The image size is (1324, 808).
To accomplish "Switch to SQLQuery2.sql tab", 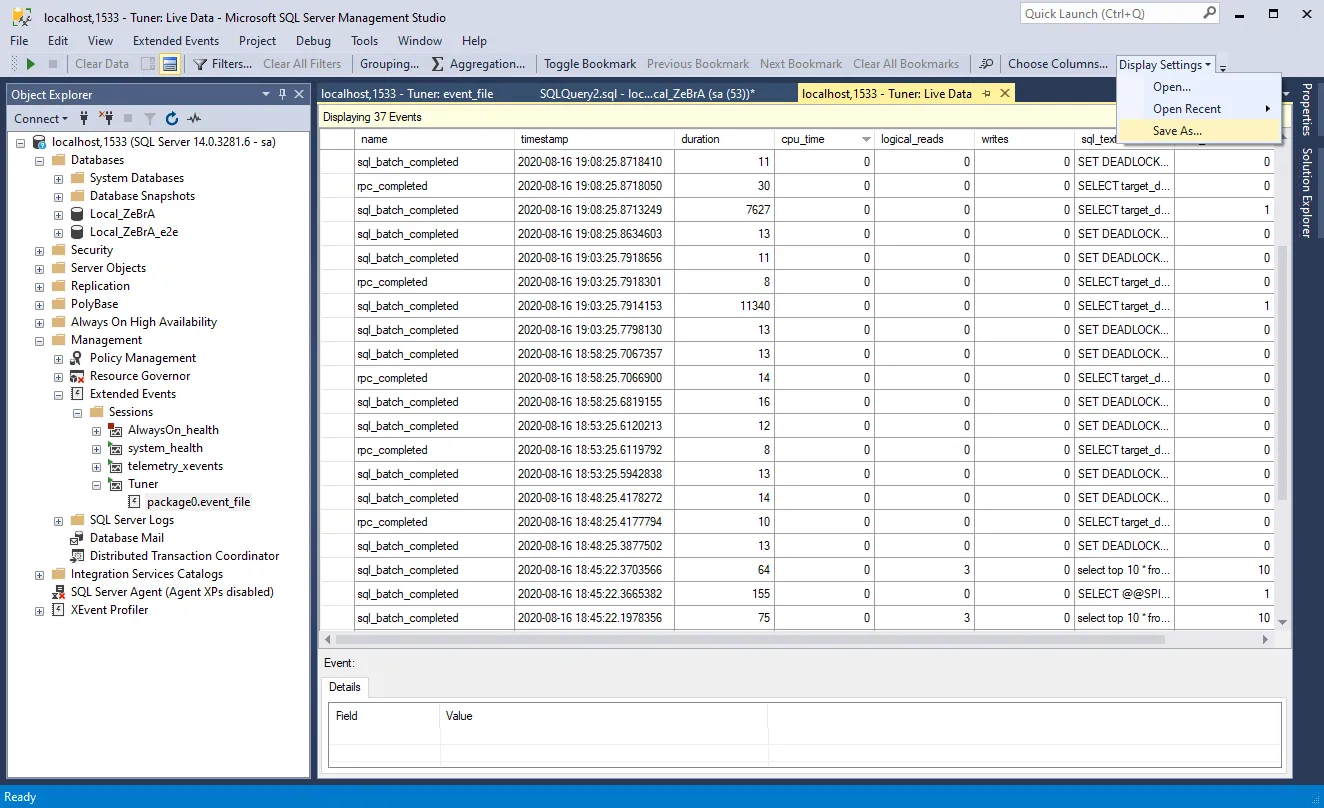I will pos(647,94).
